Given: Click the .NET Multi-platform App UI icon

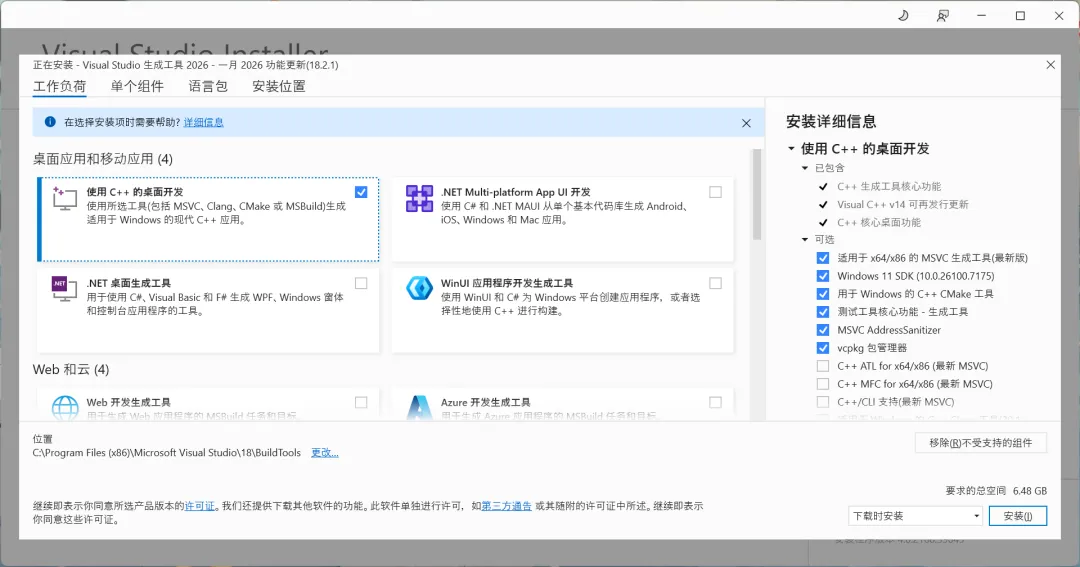Looking at the screenshot, I should tap(419, 198).
